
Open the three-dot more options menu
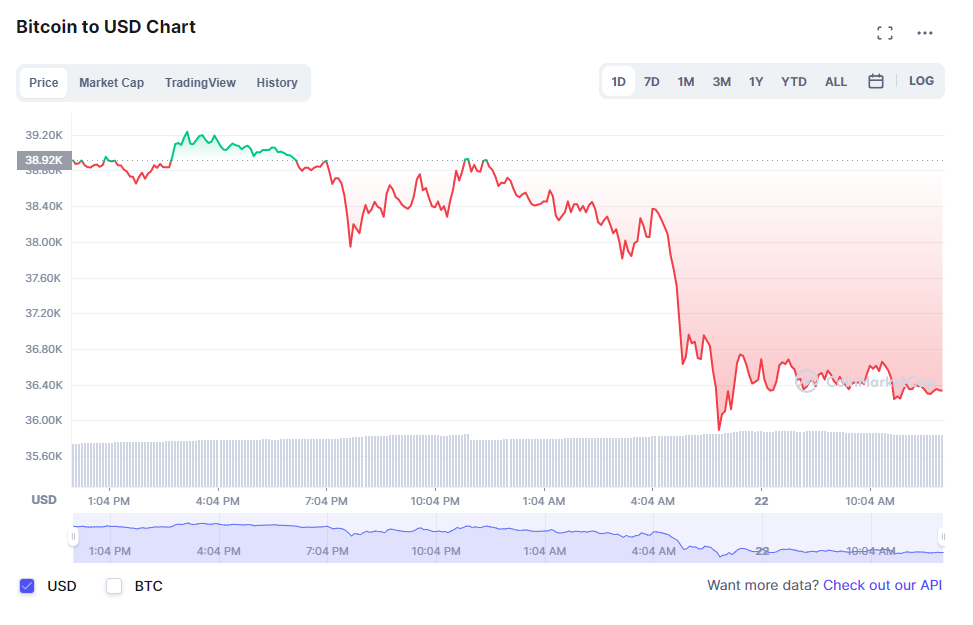pyautogui.click(x=925, y=33)
